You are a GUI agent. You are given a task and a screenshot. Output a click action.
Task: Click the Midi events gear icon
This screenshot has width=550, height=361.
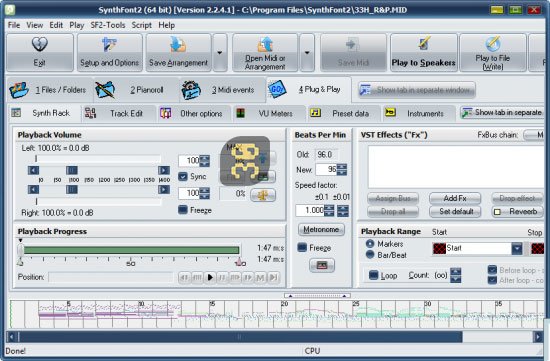191,90
